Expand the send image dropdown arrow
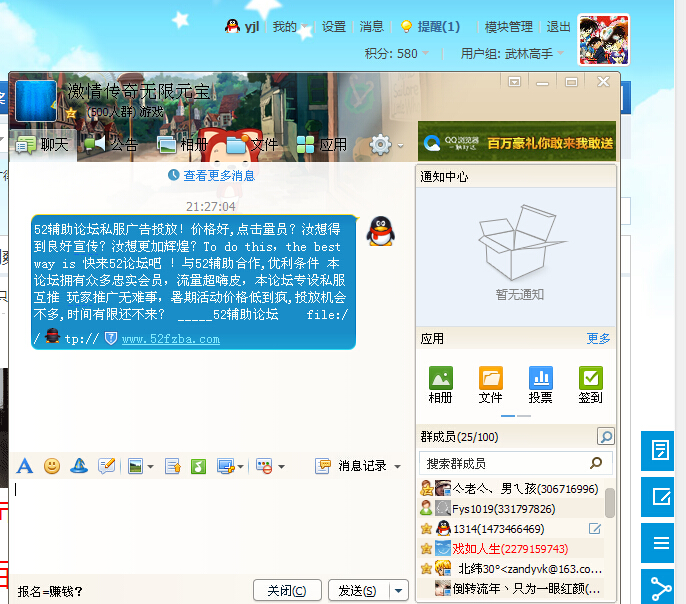 tap(150, 467)
